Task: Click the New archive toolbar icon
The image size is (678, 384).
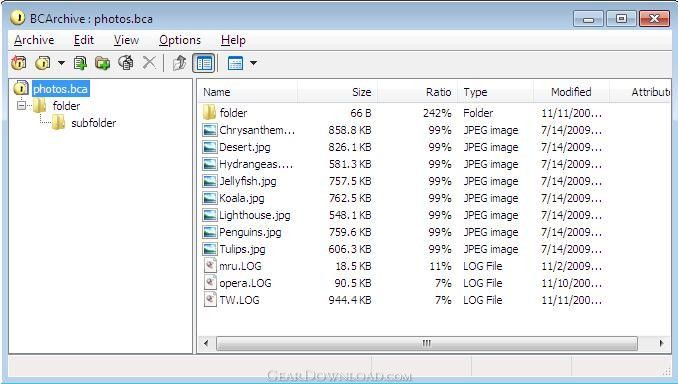Action: point(19,63)
